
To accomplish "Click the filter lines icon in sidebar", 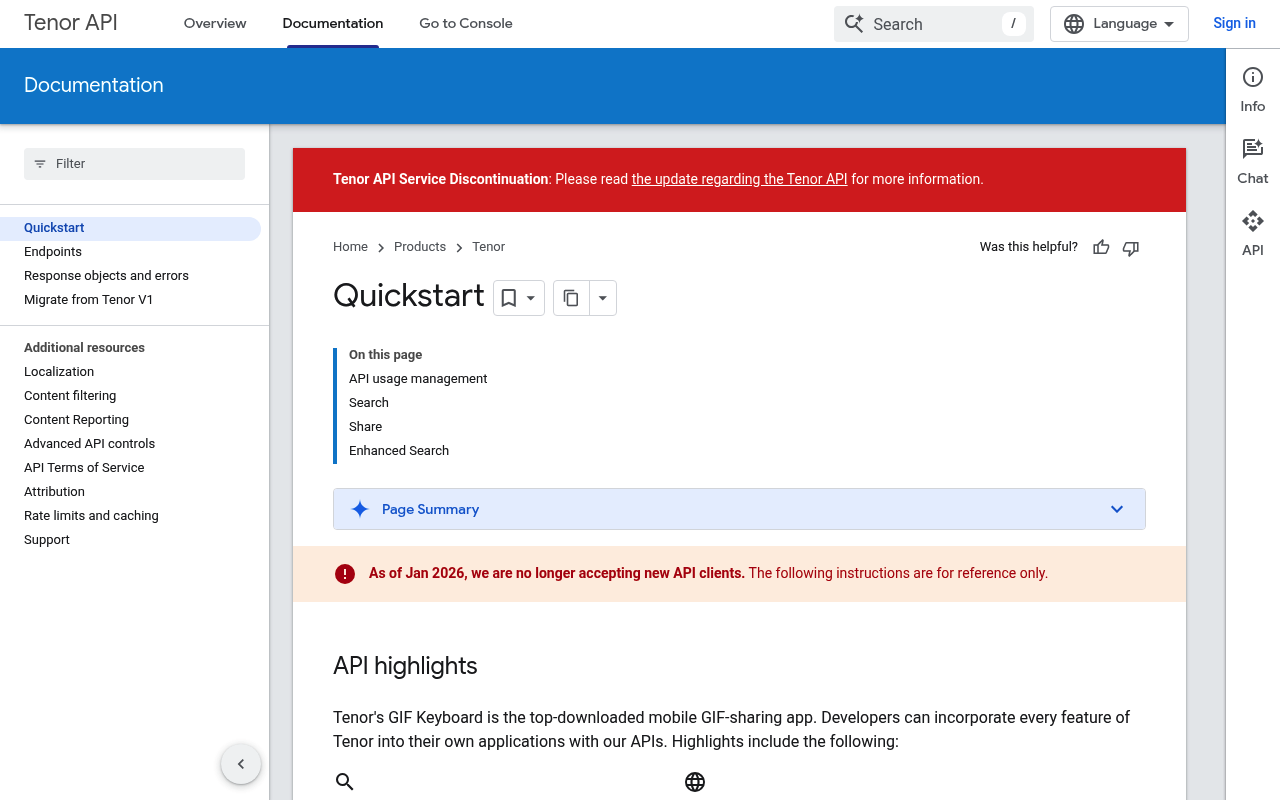I will pyautogui.click(x=40, y=164).
